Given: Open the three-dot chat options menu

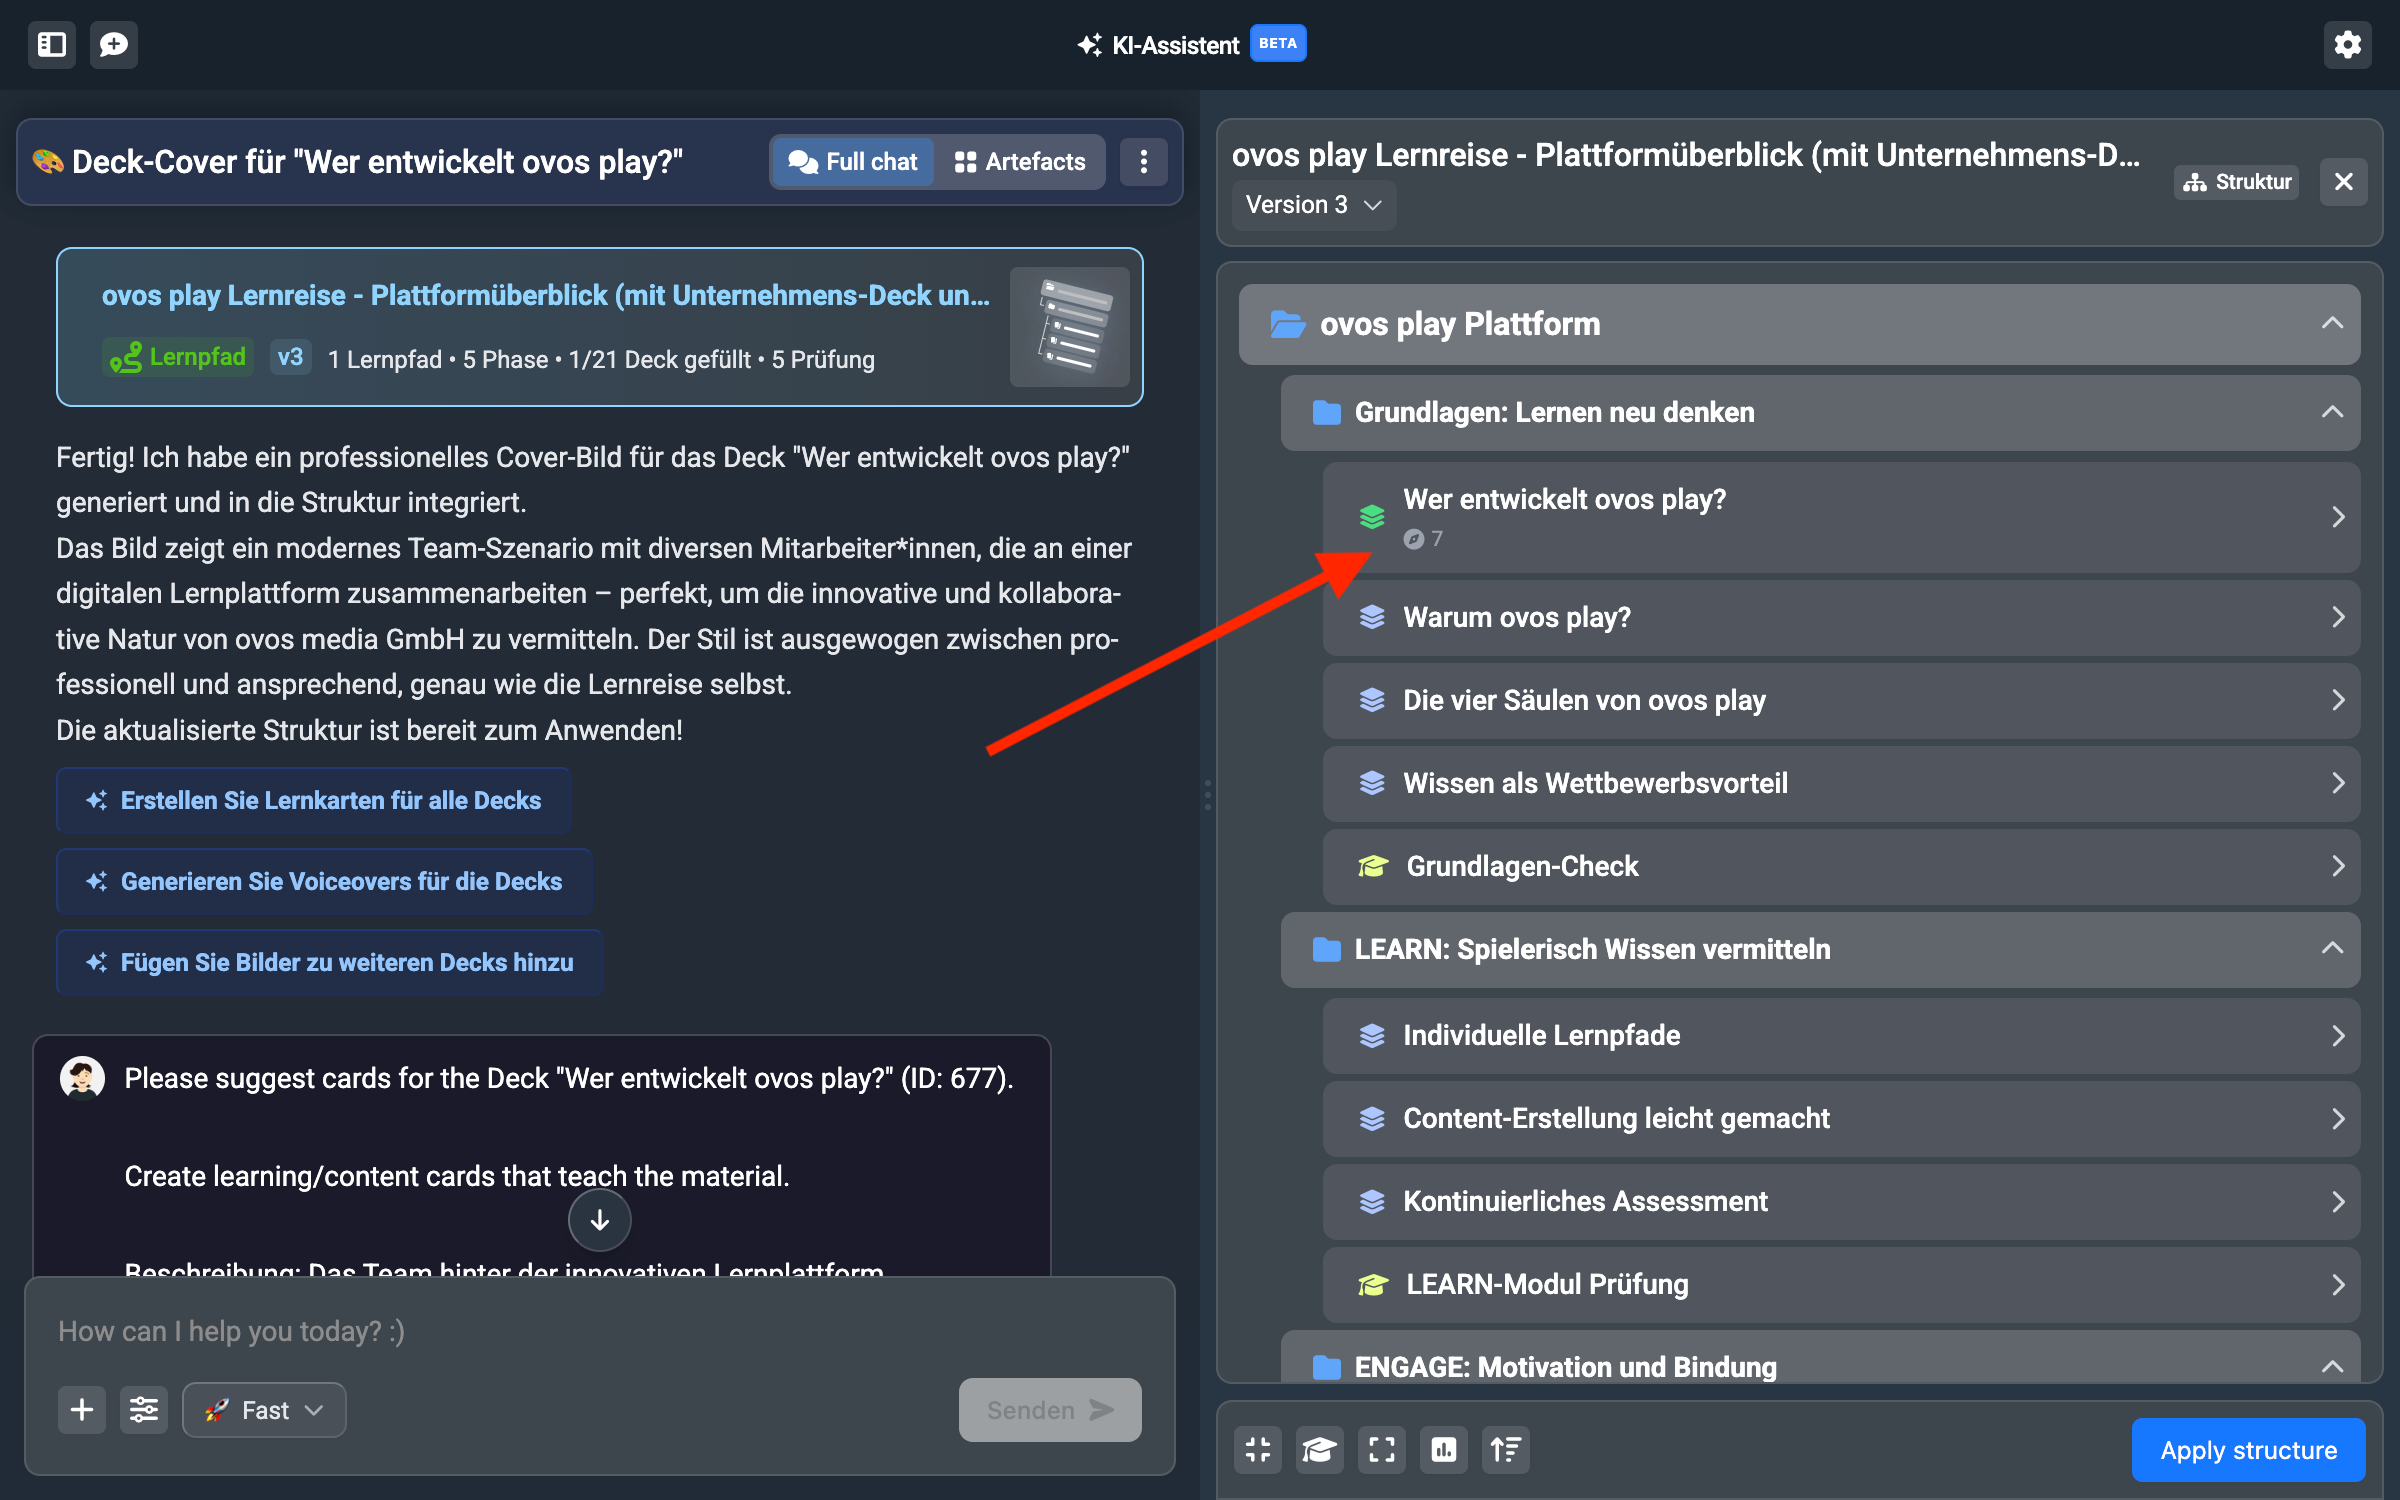Looking at the screenshot, I should [1144, 162].
